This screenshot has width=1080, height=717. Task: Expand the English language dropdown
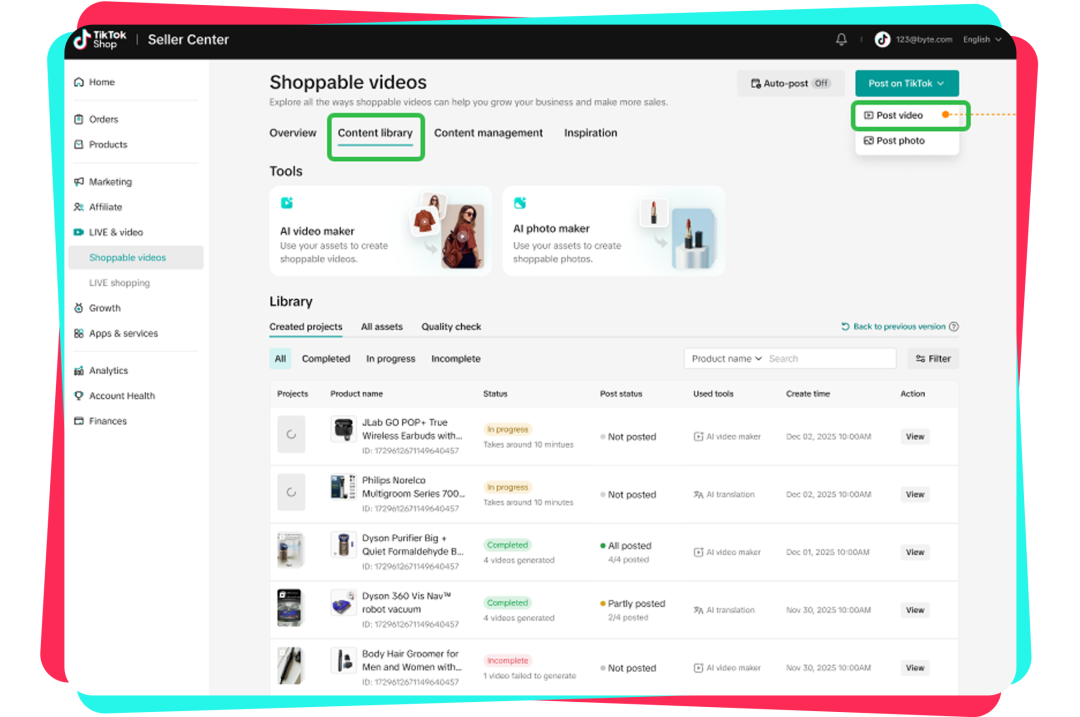pos(982,39)
